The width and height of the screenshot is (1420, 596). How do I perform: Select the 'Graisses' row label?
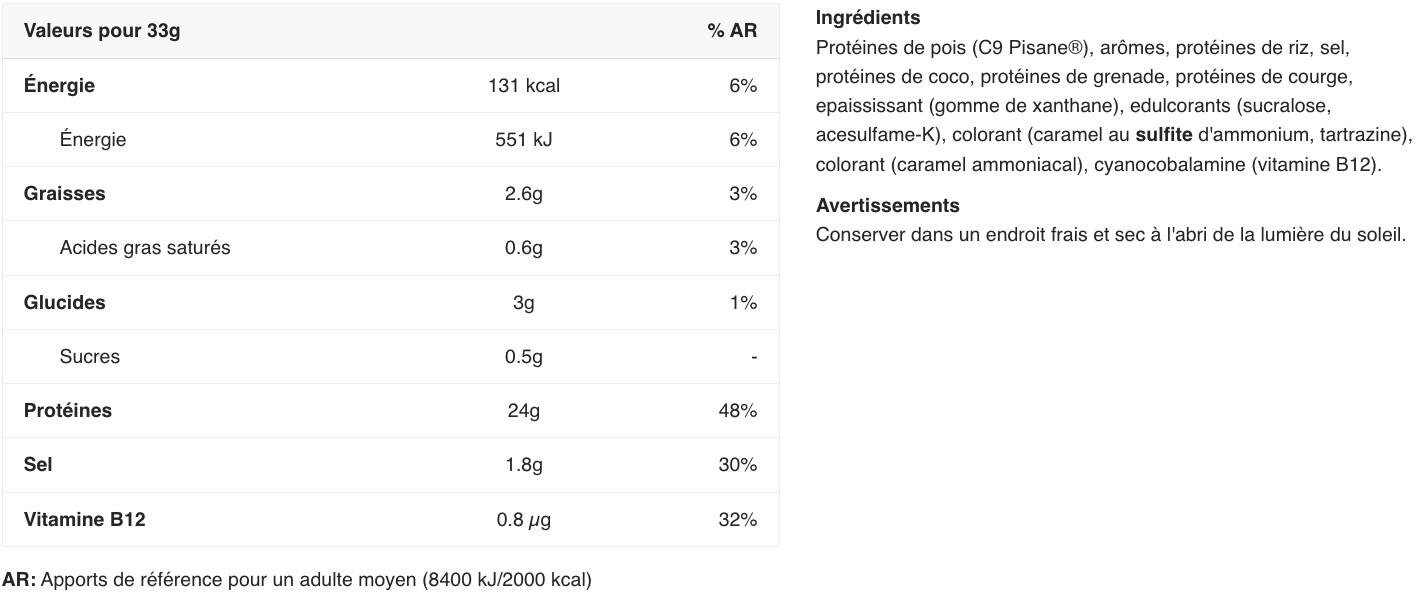64,194
